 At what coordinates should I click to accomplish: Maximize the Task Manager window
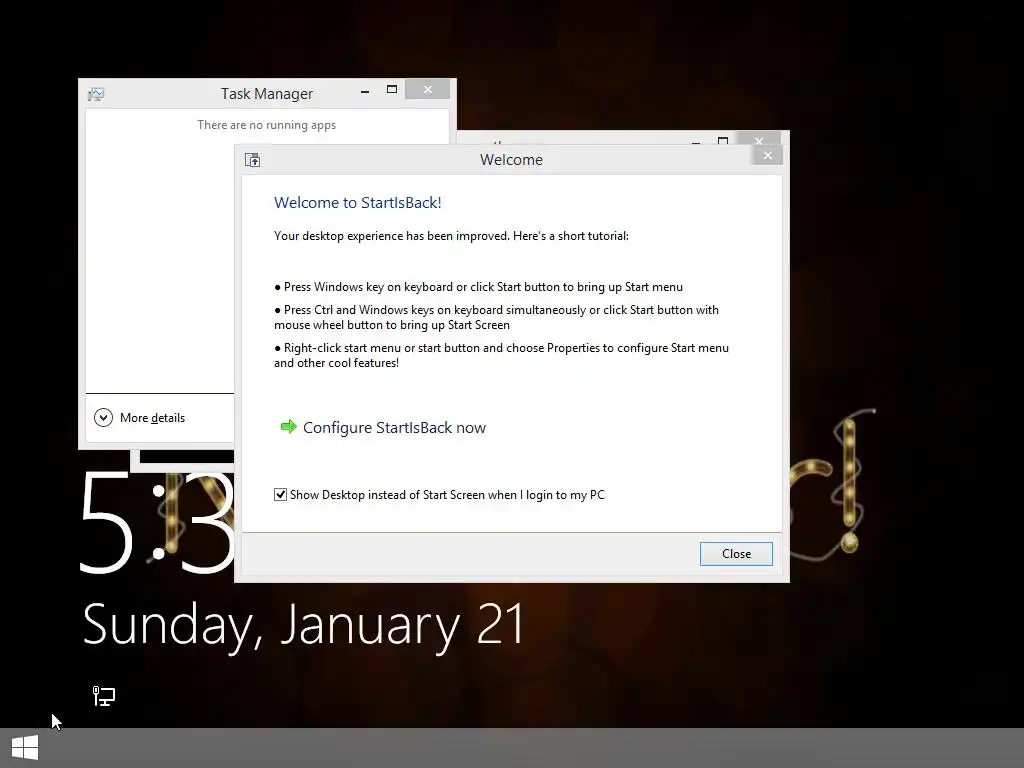click(x=392, y=89)
